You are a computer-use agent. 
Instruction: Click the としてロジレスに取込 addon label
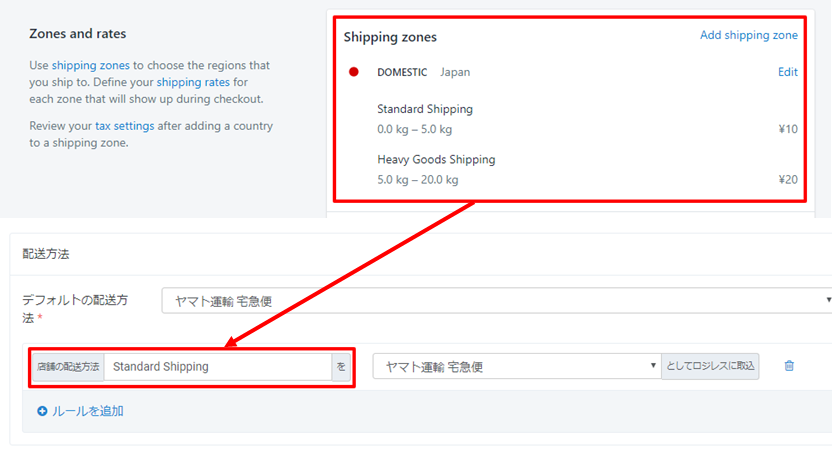[x=710, y=366]
